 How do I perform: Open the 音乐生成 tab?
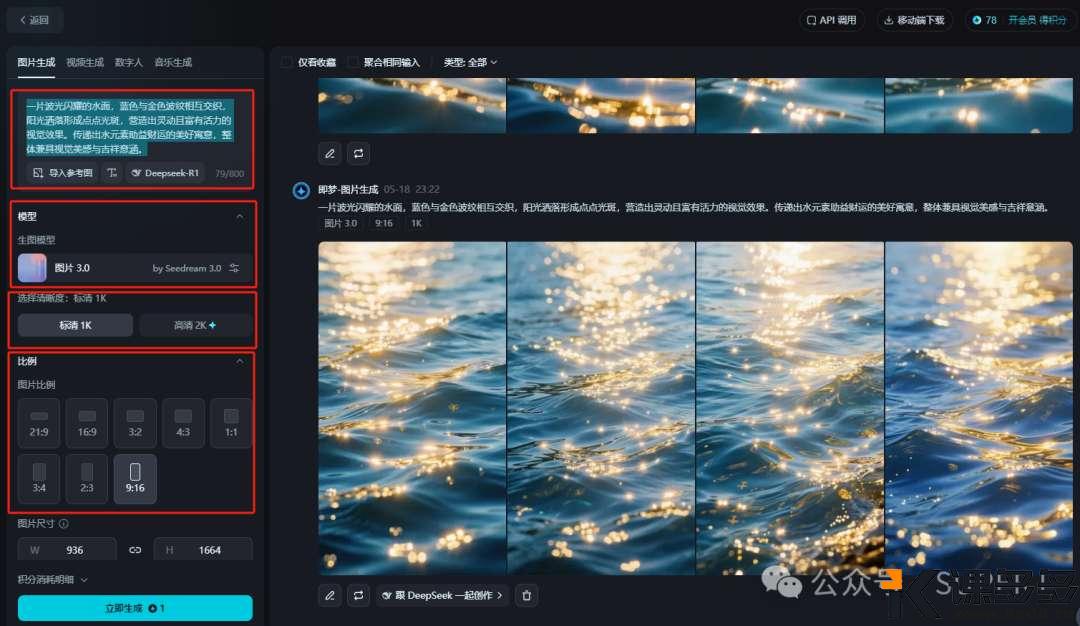tap(173, 62)
